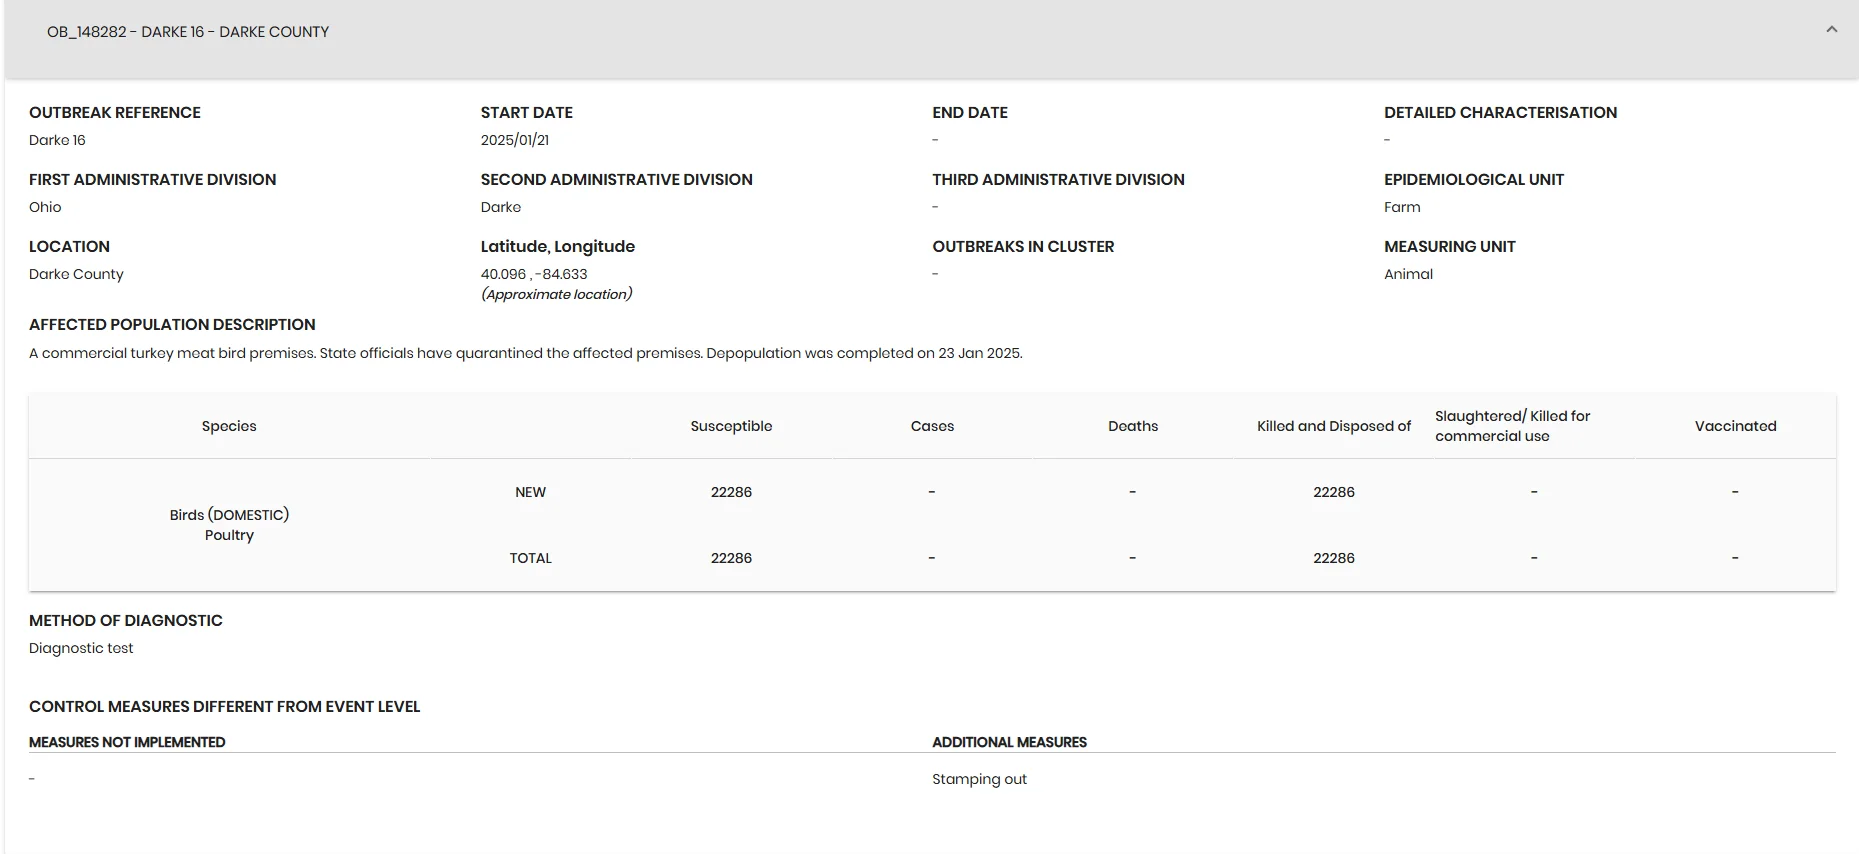Select the Stamping out measure
The width and height of the screenshot is (1859, 854).
[x=979, y=779]
